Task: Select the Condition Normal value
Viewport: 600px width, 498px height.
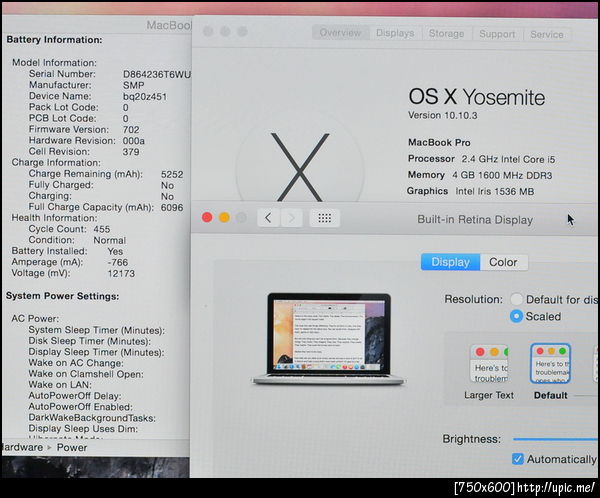Action: click(109, 240)
